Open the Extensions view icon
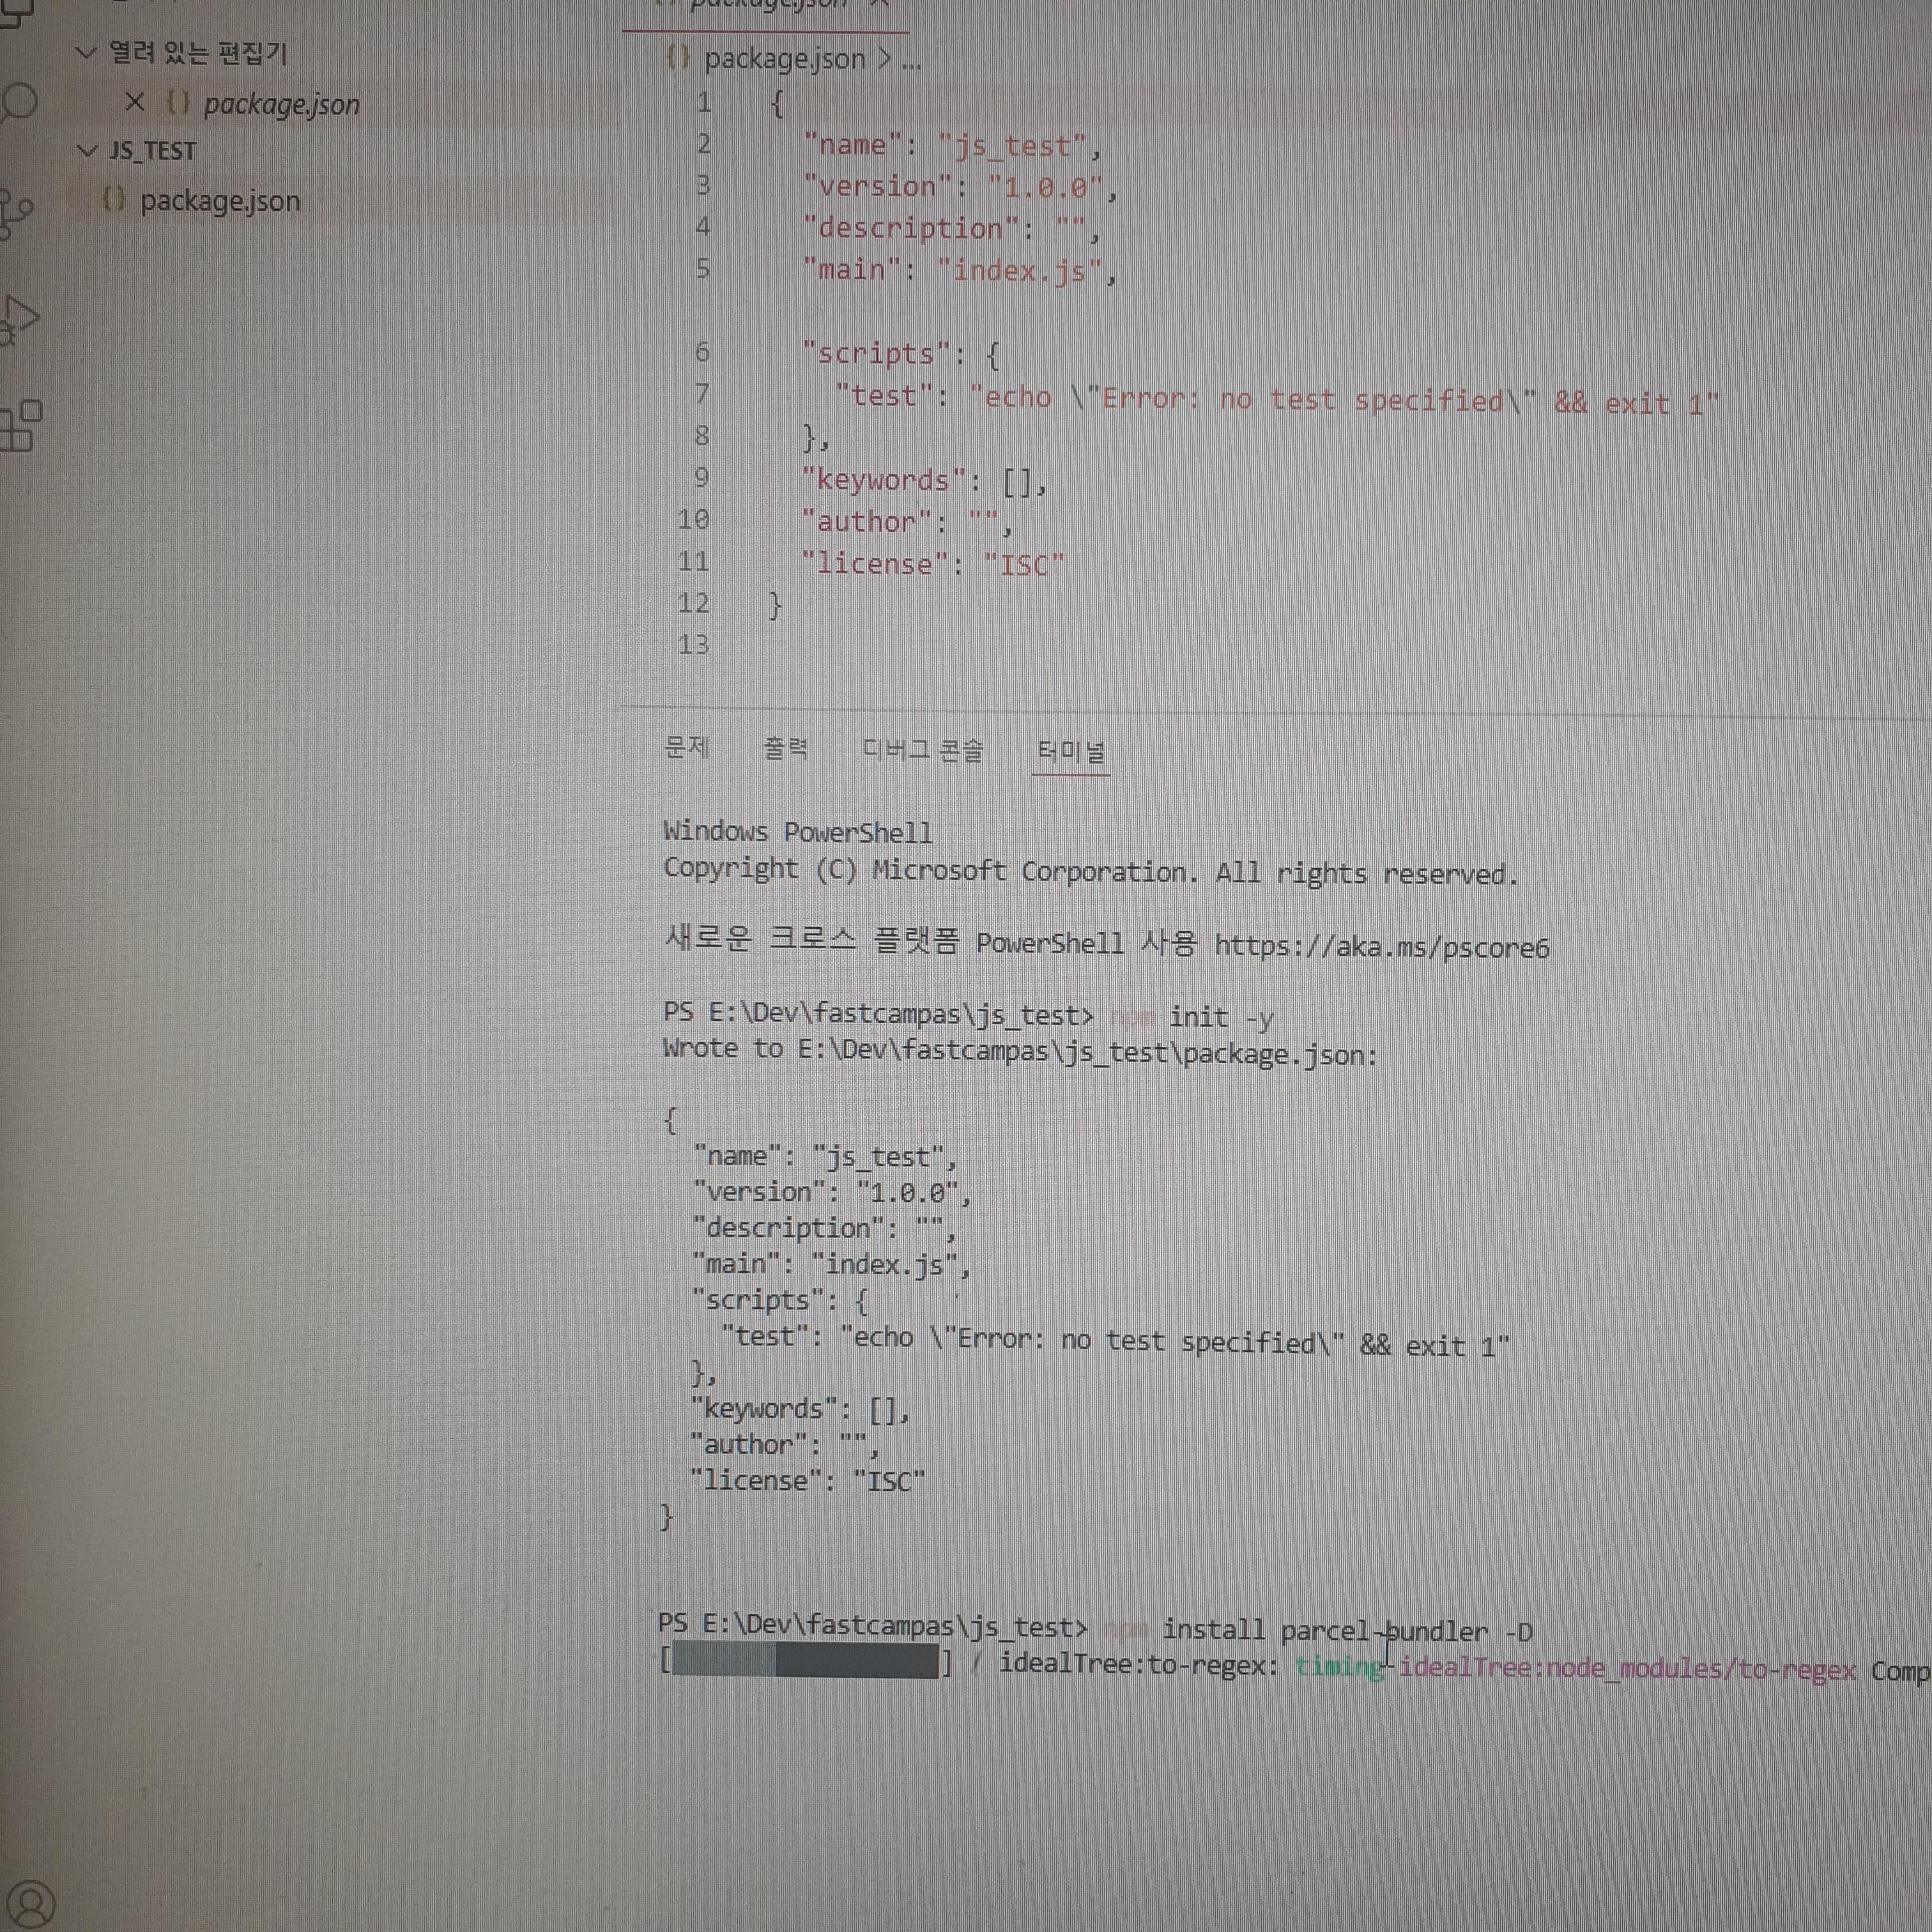This screenshot has height=1932, width=1932. pos(20,425)
